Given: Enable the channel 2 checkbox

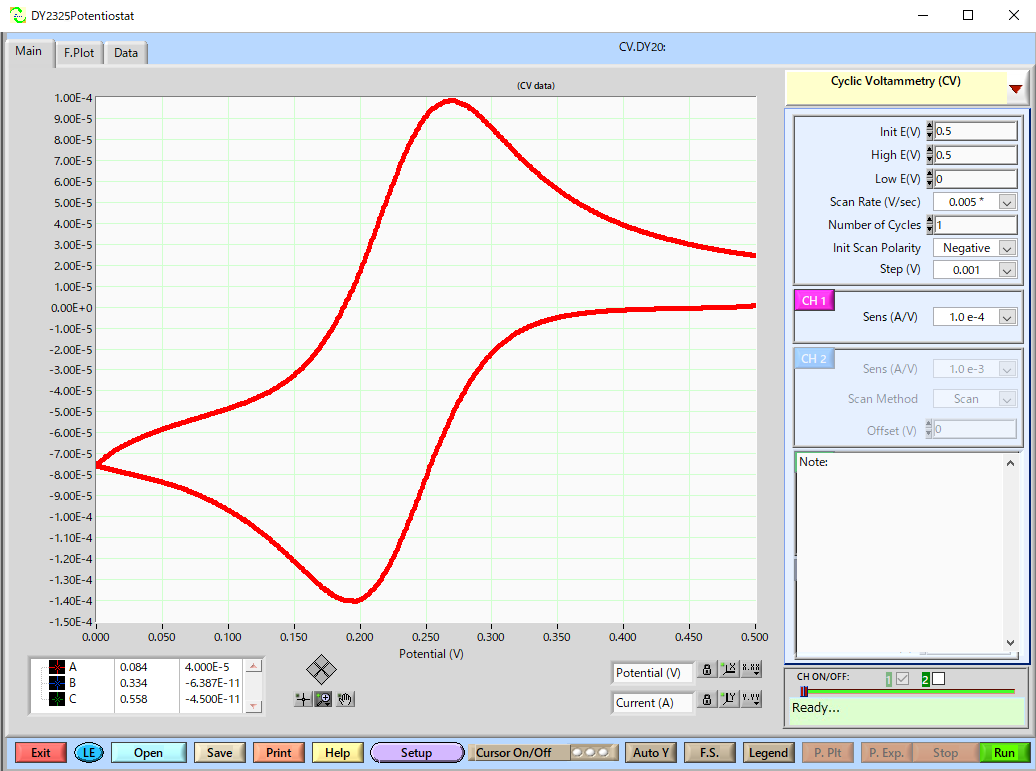Looking at the screenshot, I should pyautogui.click(x=938, y=679).
